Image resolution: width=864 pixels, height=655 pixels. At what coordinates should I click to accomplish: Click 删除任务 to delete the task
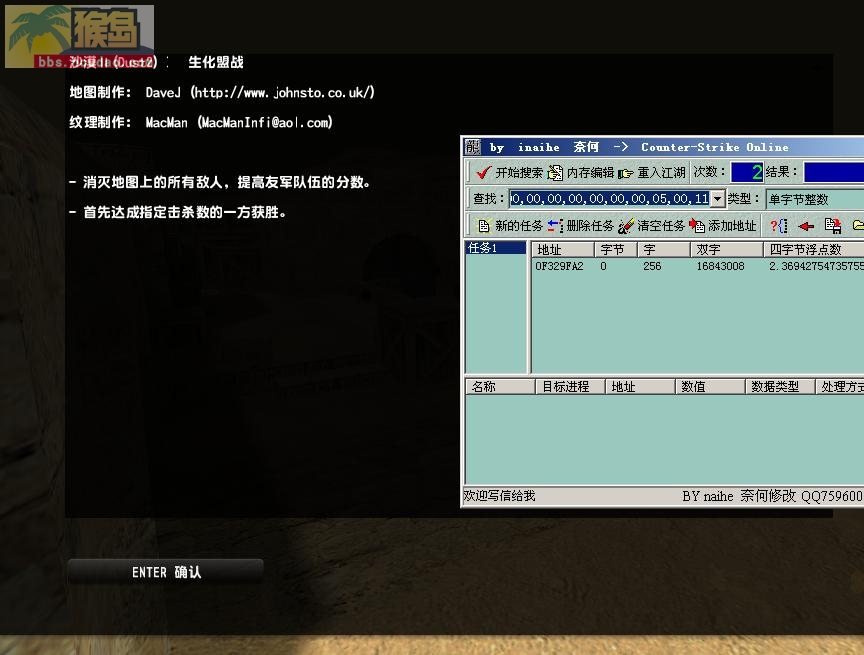pyautogui.click(x=580, y=225)
